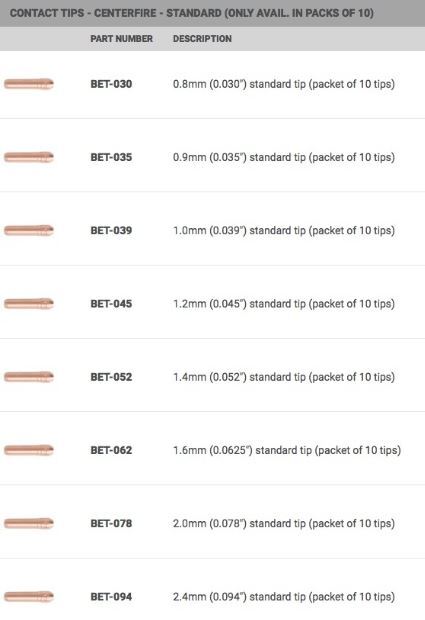Click the BET-052 contact tip image

(29, 377)
